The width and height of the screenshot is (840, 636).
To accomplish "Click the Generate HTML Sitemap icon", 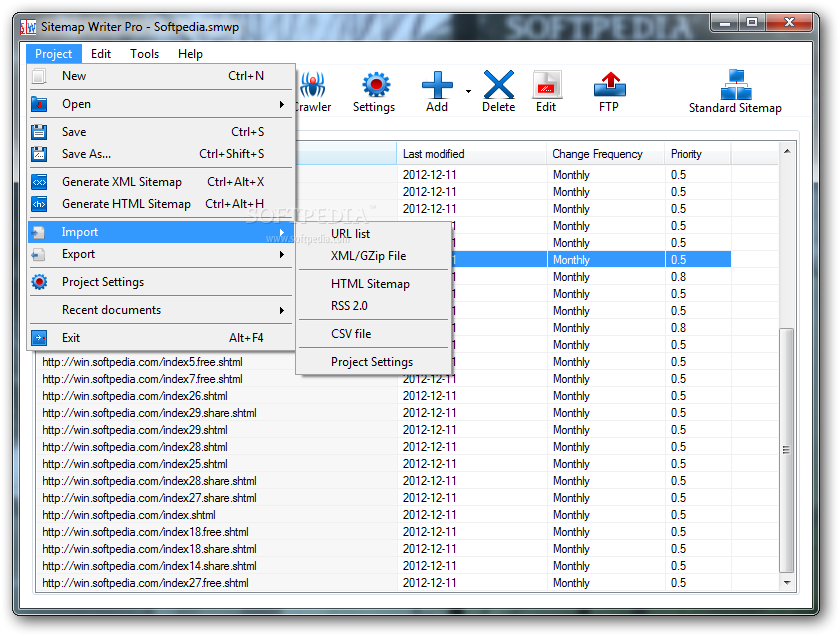I will pyautogui.click(x=39, y=204).
